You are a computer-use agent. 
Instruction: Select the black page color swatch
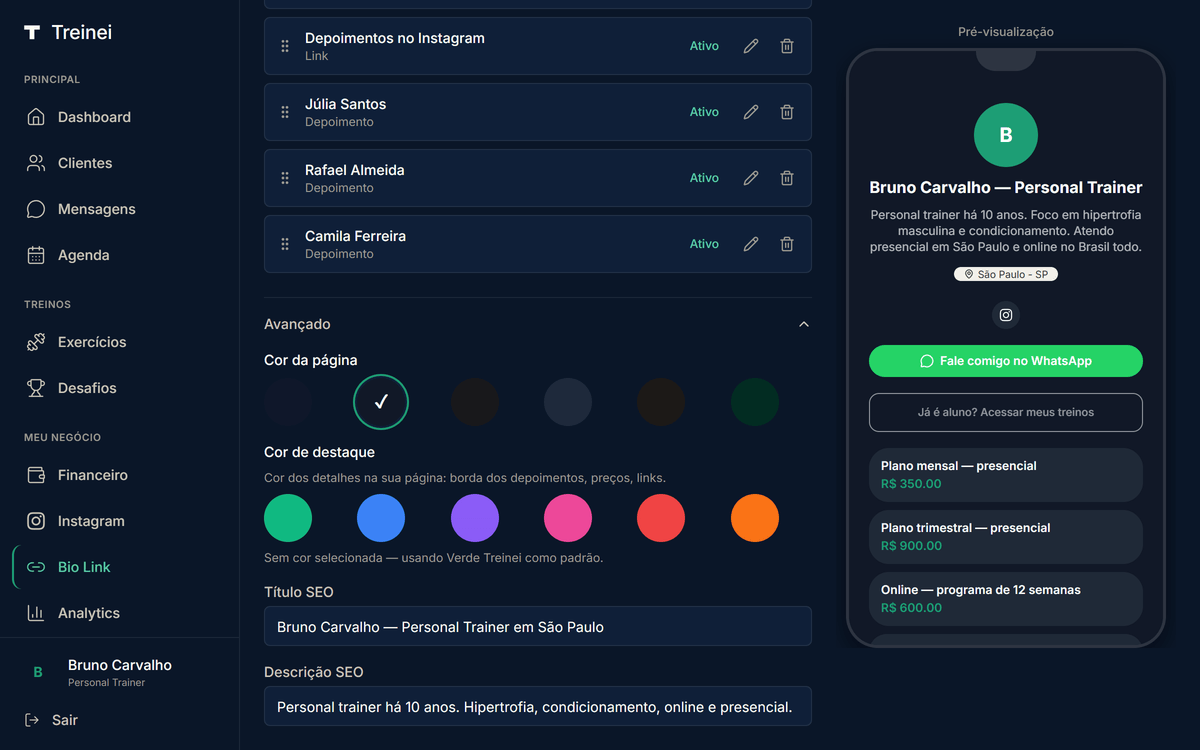475,402
